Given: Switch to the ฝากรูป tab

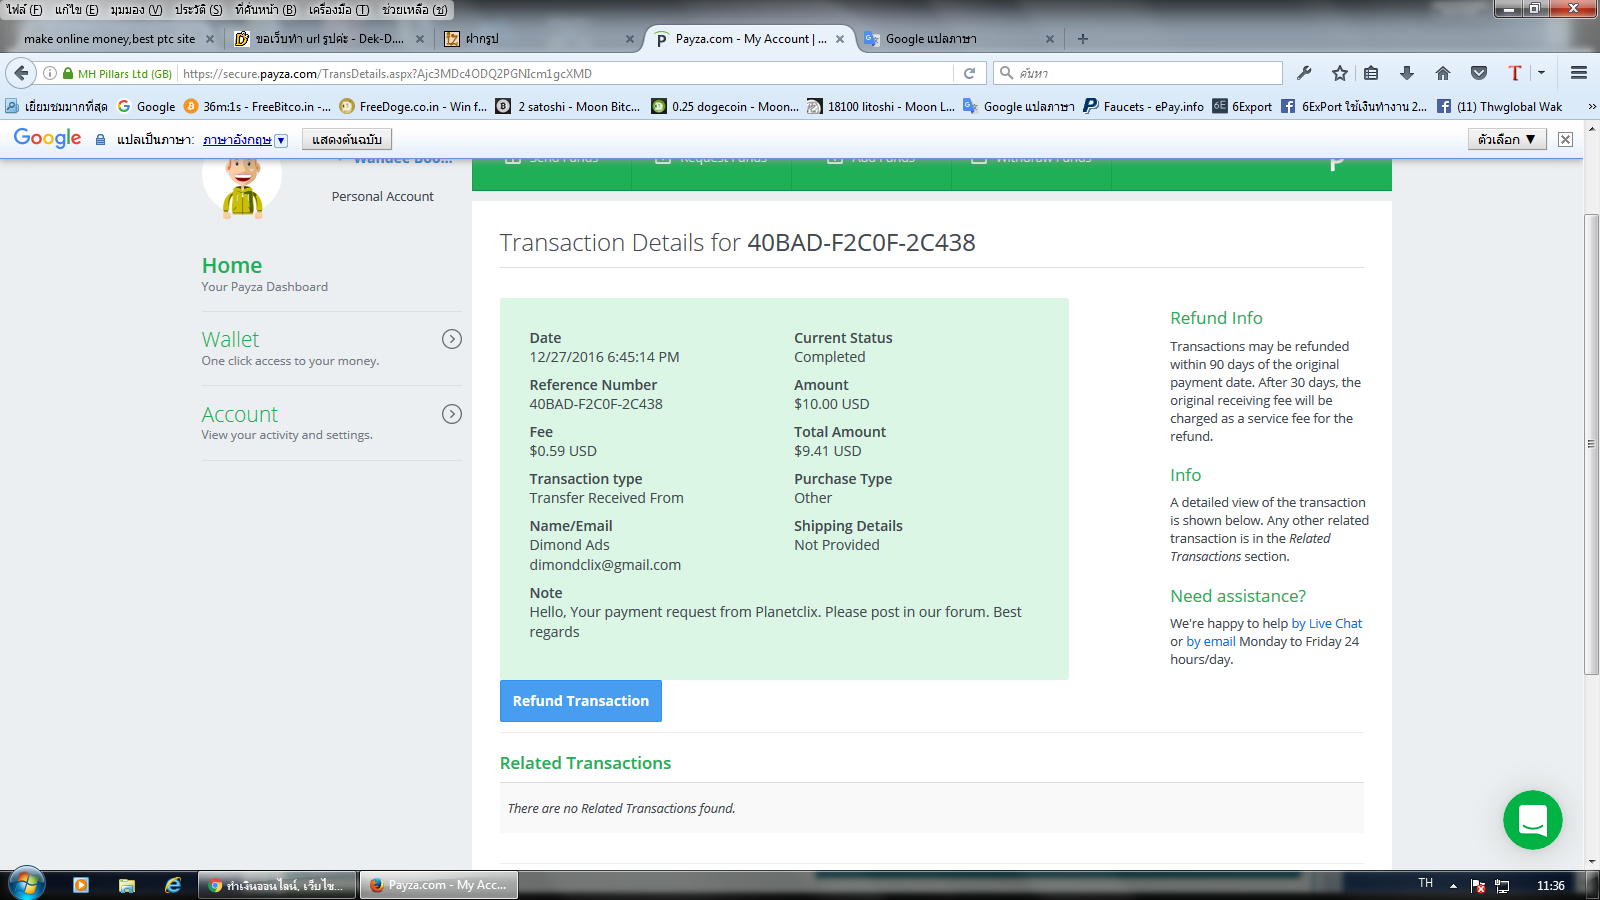Looking at the screenshot, I should (x=539, y=39).
